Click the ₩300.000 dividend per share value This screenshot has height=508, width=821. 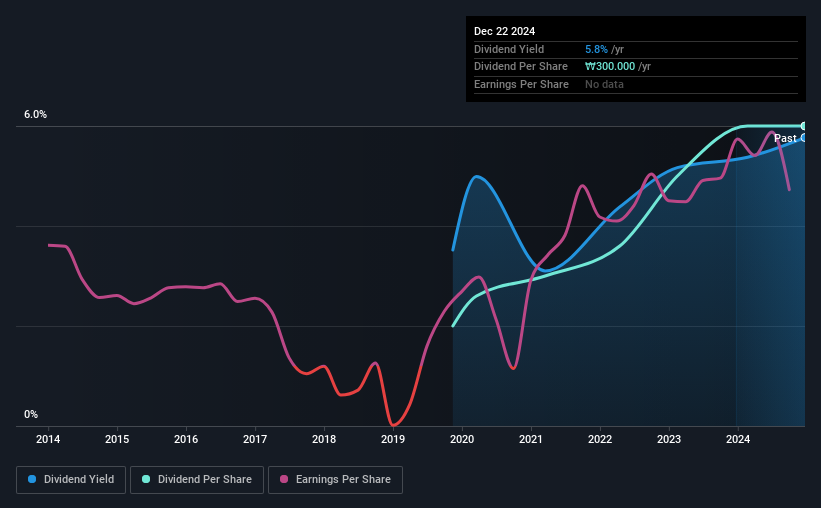coord(610,67)
